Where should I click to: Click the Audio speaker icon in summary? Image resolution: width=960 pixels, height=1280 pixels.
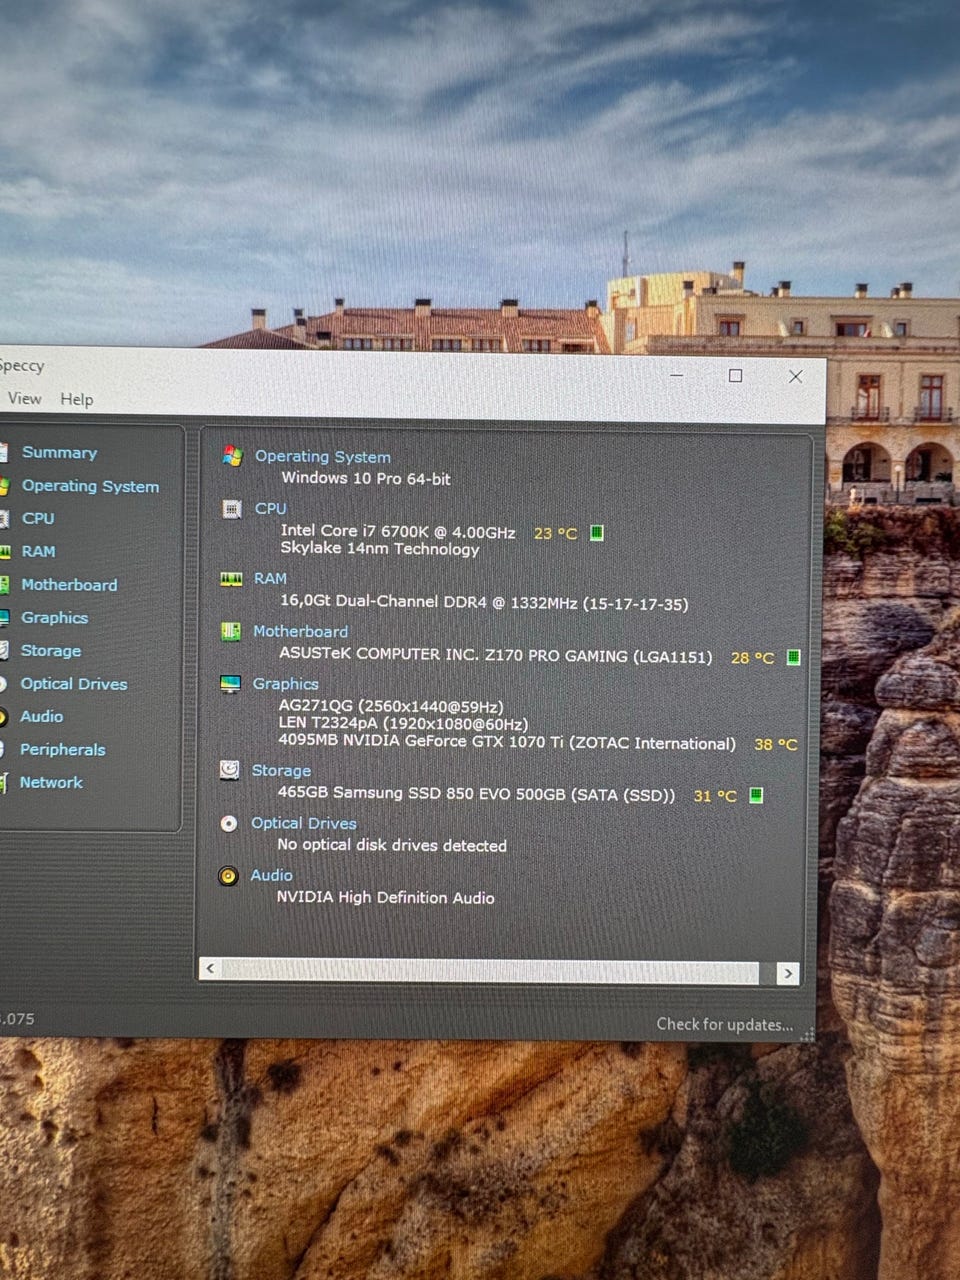(x=229, y=876)
